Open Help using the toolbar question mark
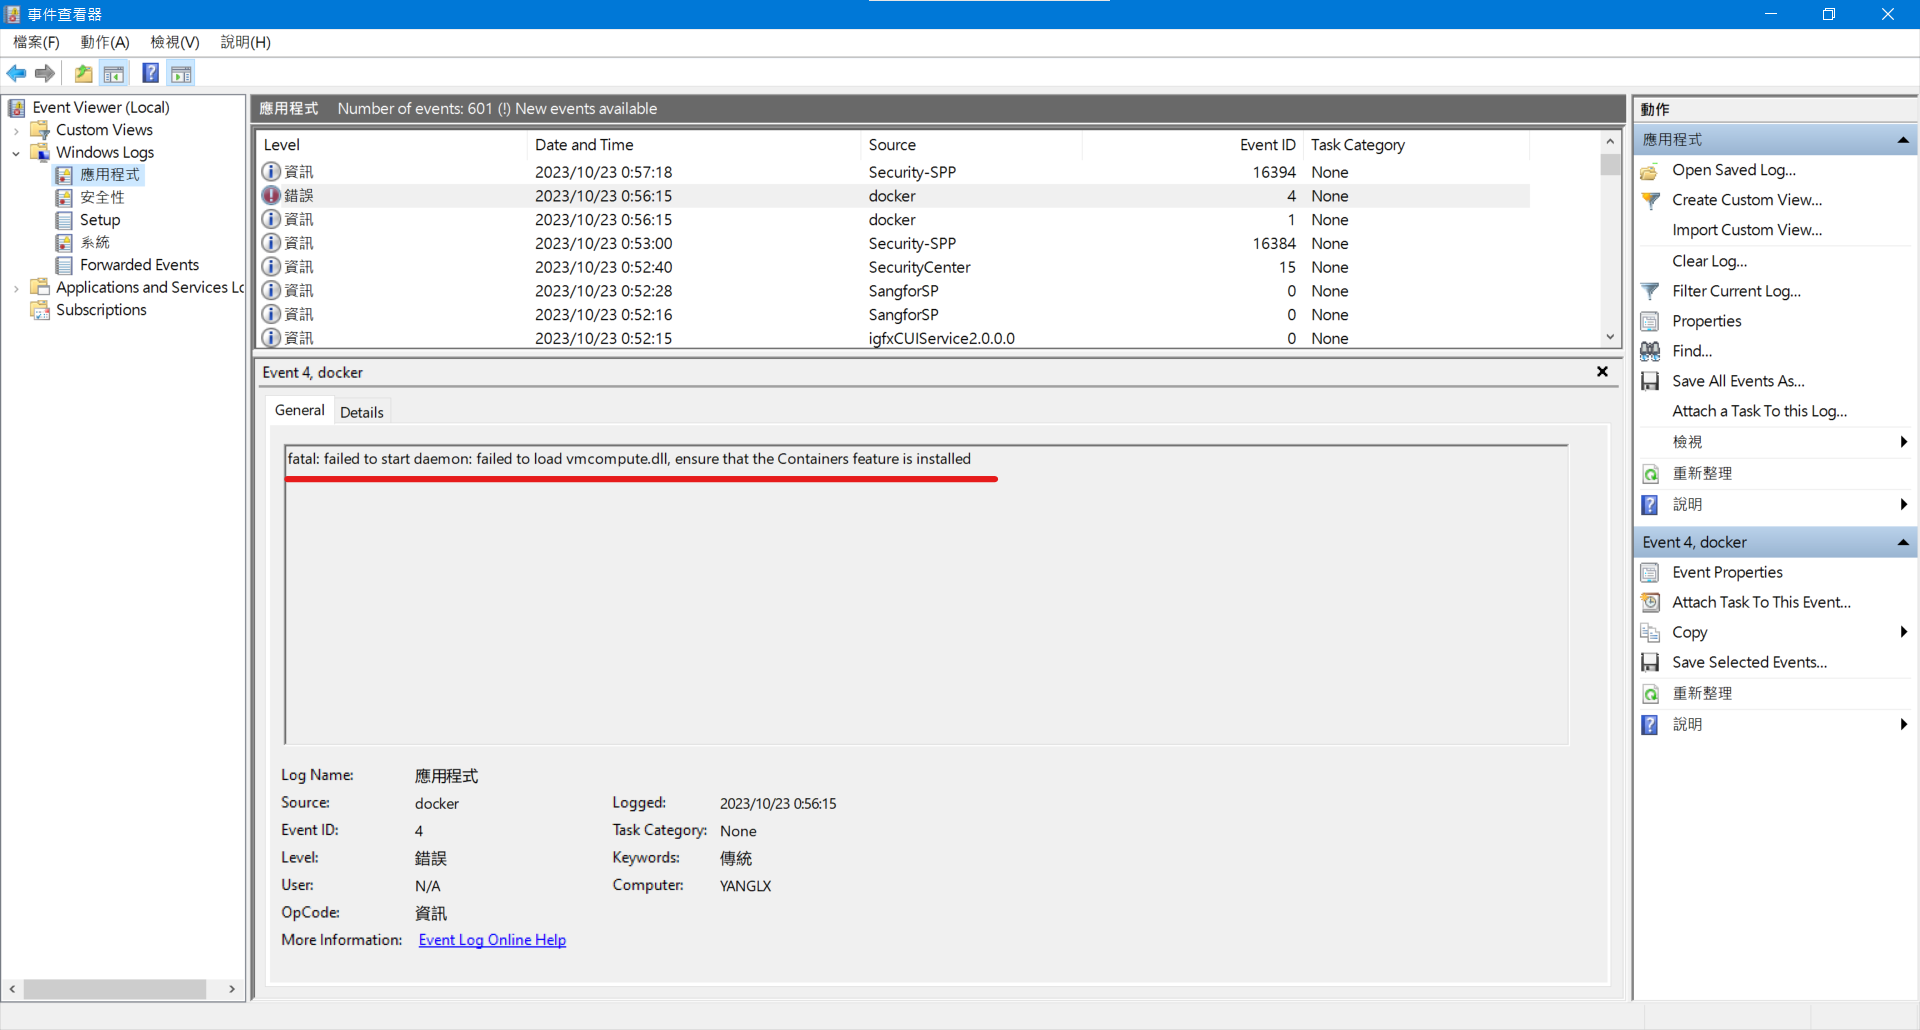The image size is (1920, 1030). 150,73
